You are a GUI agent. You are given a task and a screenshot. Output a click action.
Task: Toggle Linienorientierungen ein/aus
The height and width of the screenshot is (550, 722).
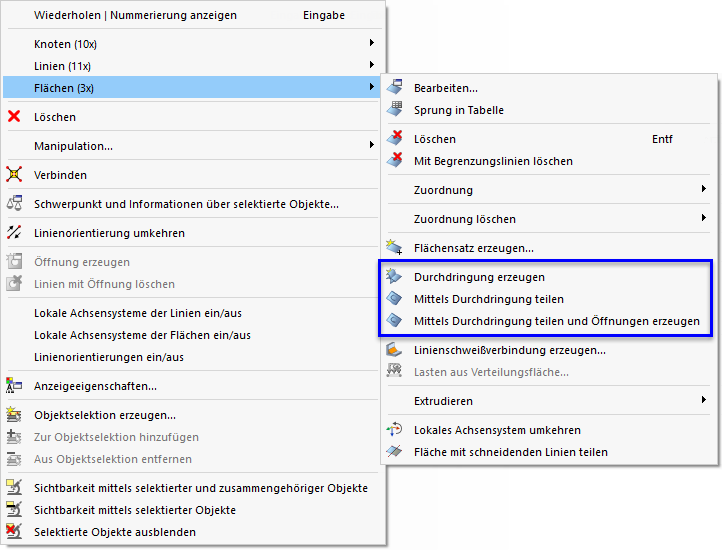point(109,357)
